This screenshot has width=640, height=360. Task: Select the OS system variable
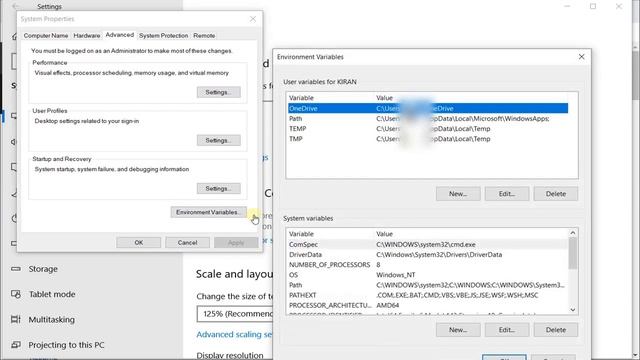[x=427, y=275]
